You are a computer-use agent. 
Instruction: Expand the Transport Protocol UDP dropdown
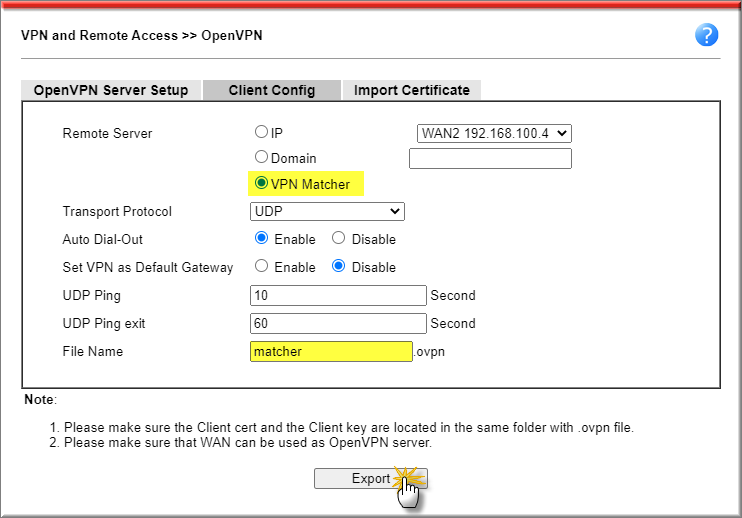click(327, 211)
